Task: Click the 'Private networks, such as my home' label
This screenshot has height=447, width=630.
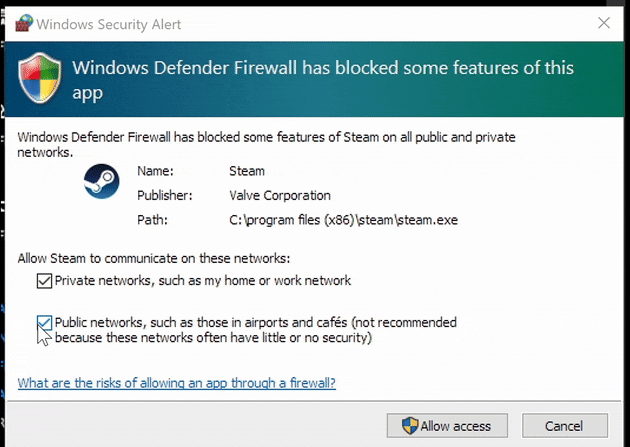Action: tap(203, 281)
